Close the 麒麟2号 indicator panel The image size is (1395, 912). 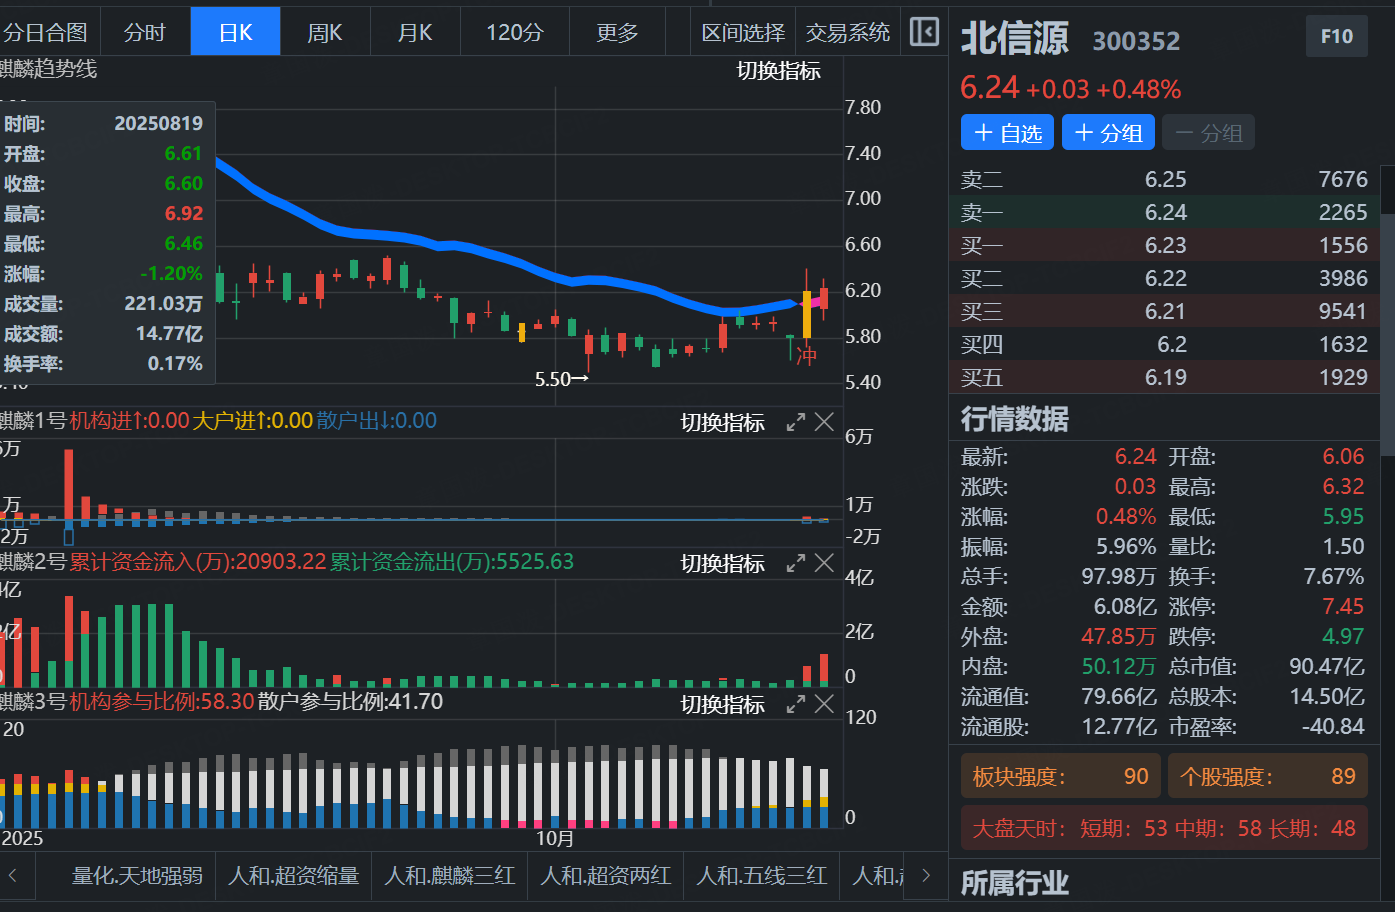click(824, 563)
